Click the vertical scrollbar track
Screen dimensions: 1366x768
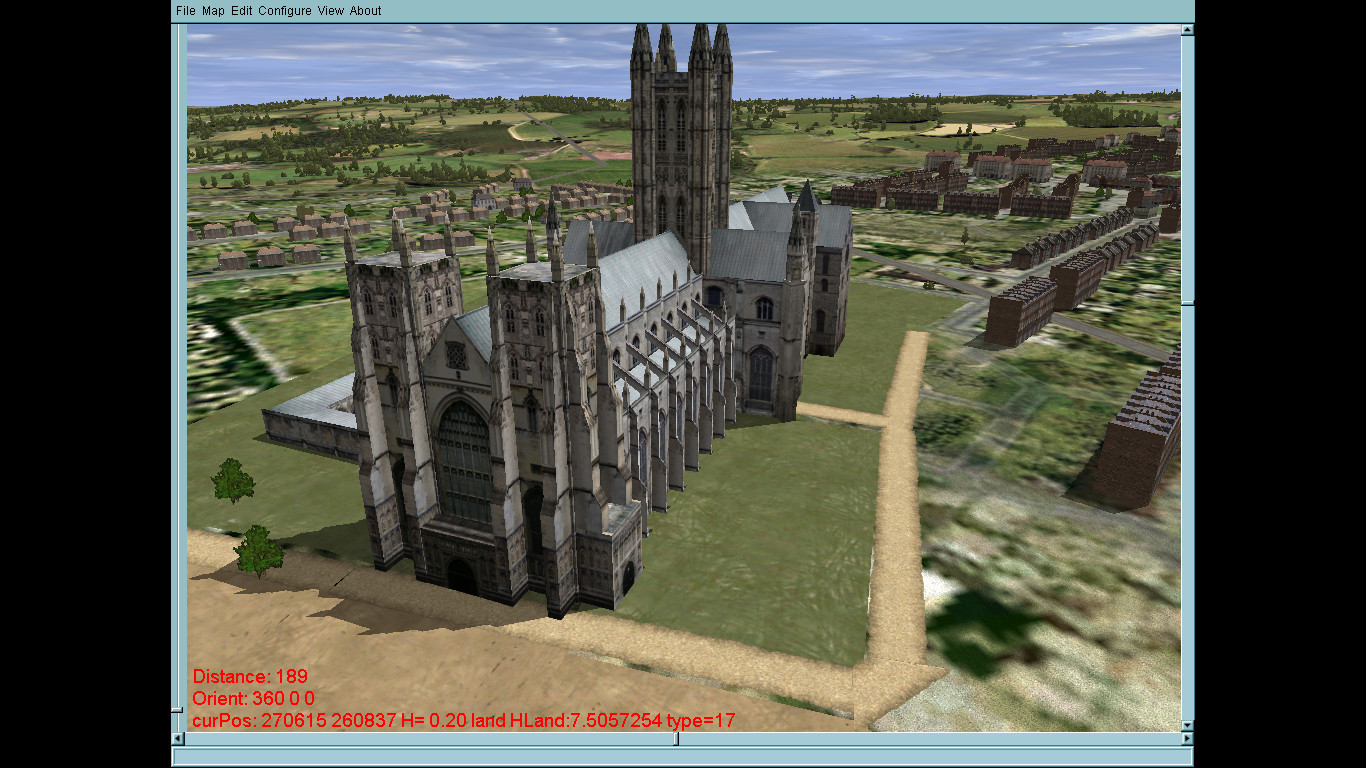click(1188, 378)
